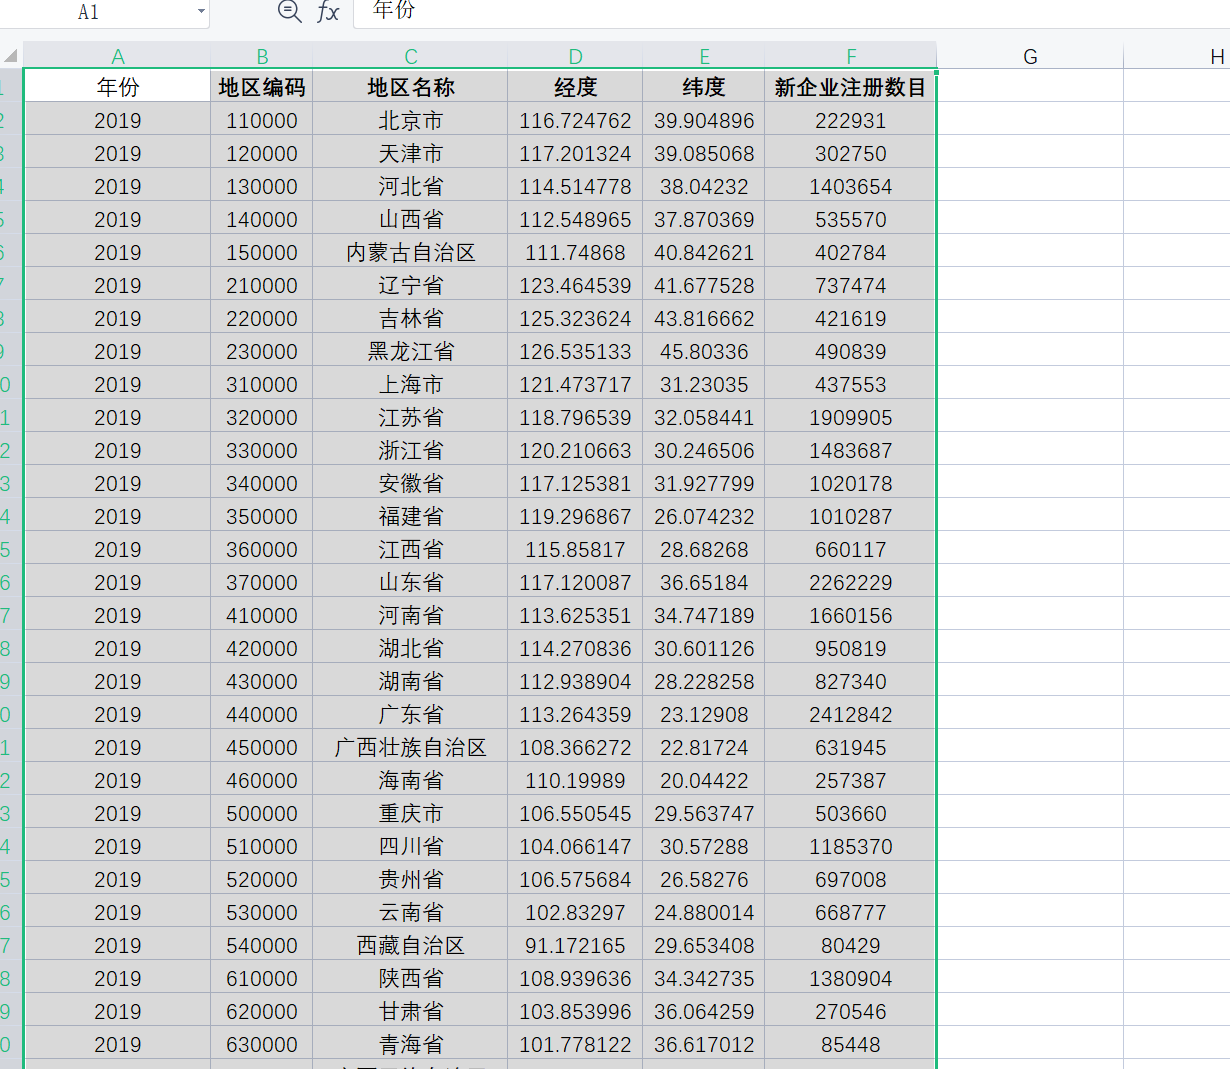
Task: Open the insert function fx button
Action: pyautogui.click(x=328, y=12)
